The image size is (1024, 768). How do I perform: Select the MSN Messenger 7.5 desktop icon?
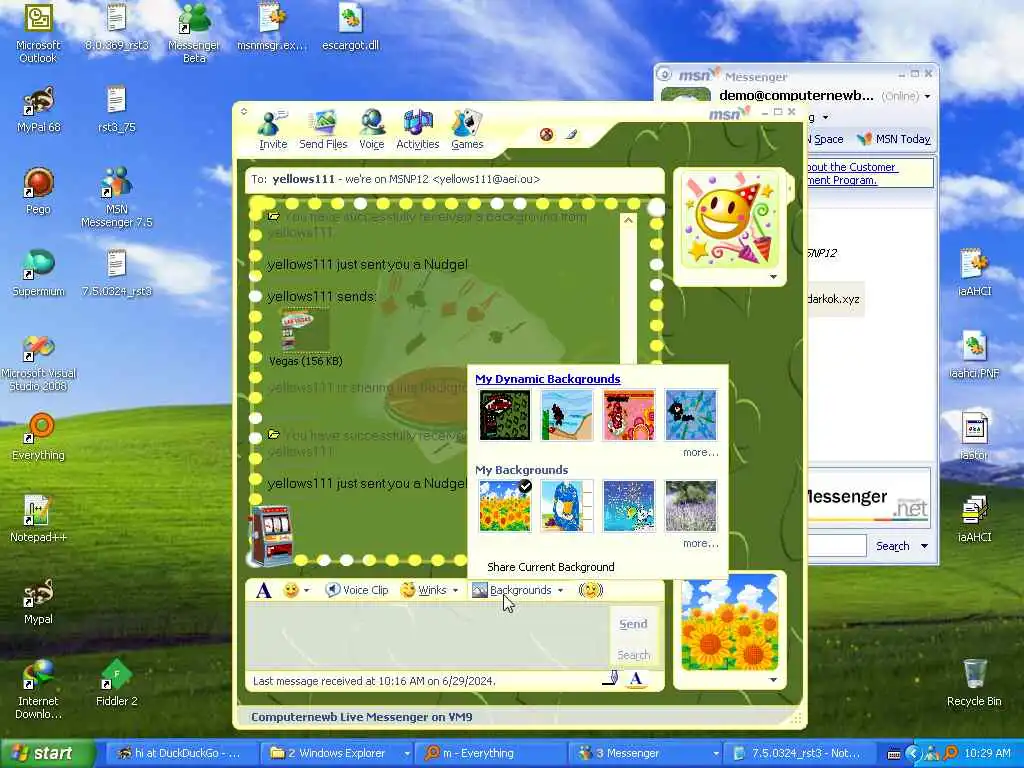116,197
